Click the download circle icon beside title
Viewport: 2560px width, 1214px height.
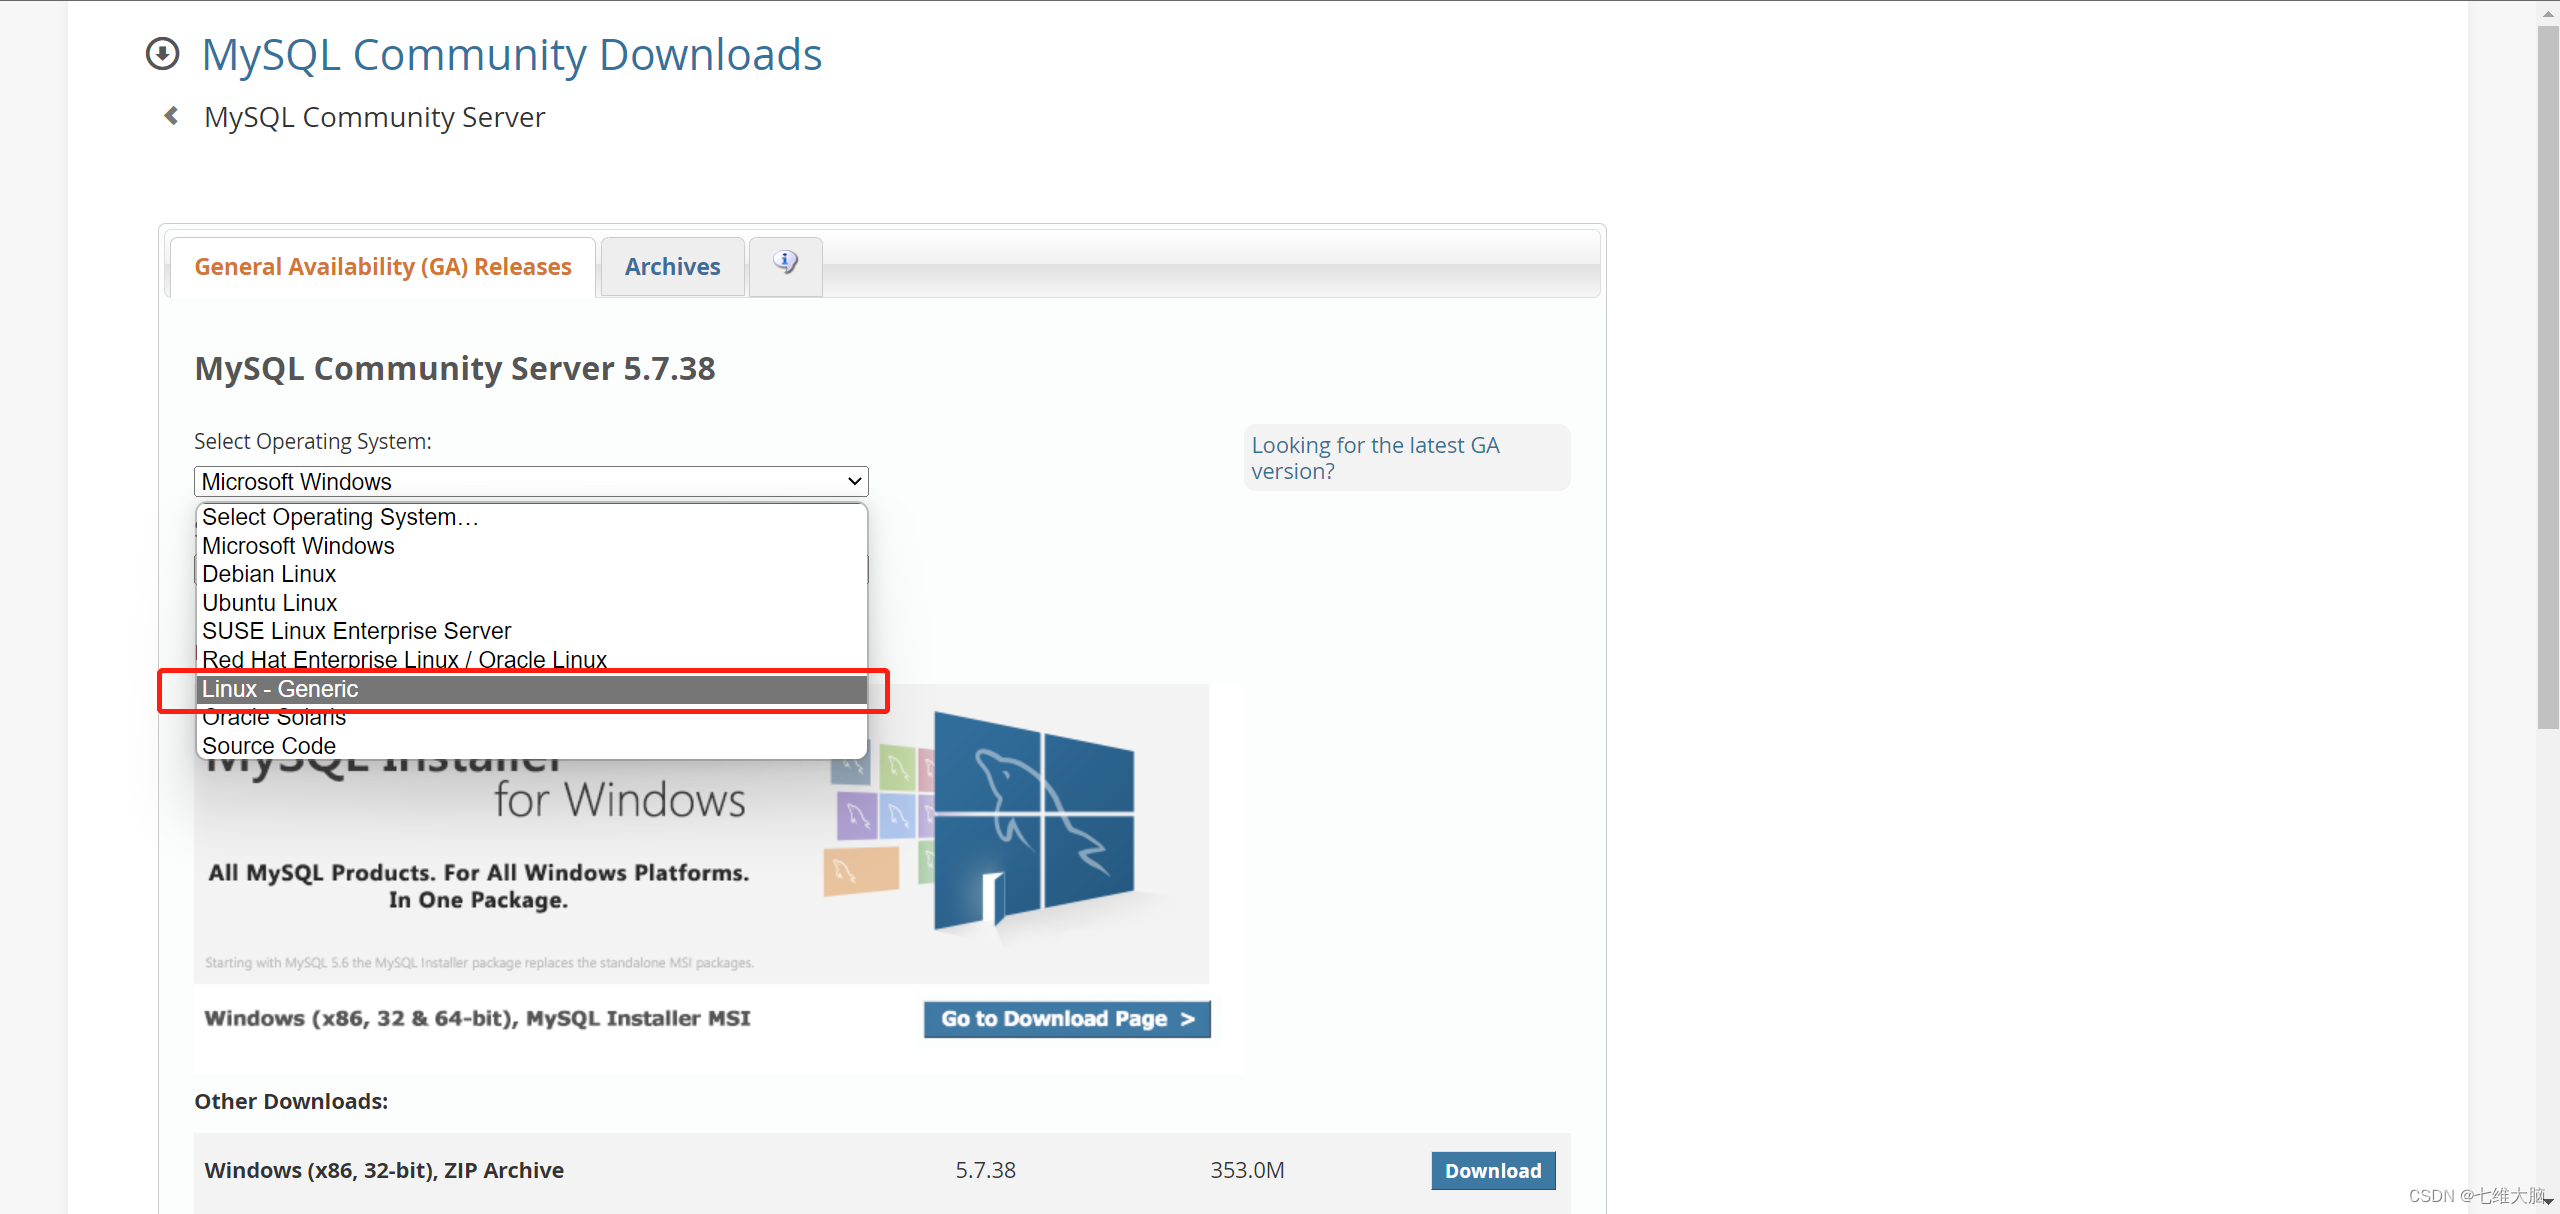(162, 54)
